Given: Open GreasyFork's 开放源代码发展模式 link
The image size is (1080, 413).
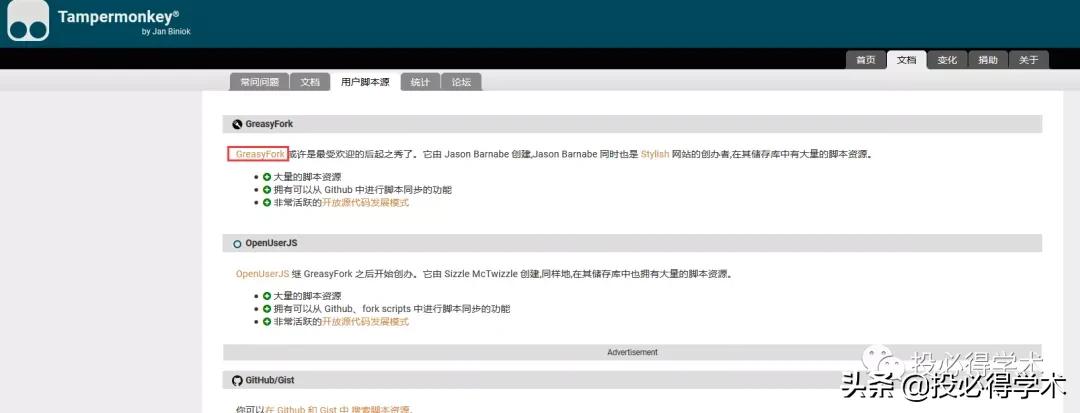Looking at the screenshot, I should (x=366, y=203).
